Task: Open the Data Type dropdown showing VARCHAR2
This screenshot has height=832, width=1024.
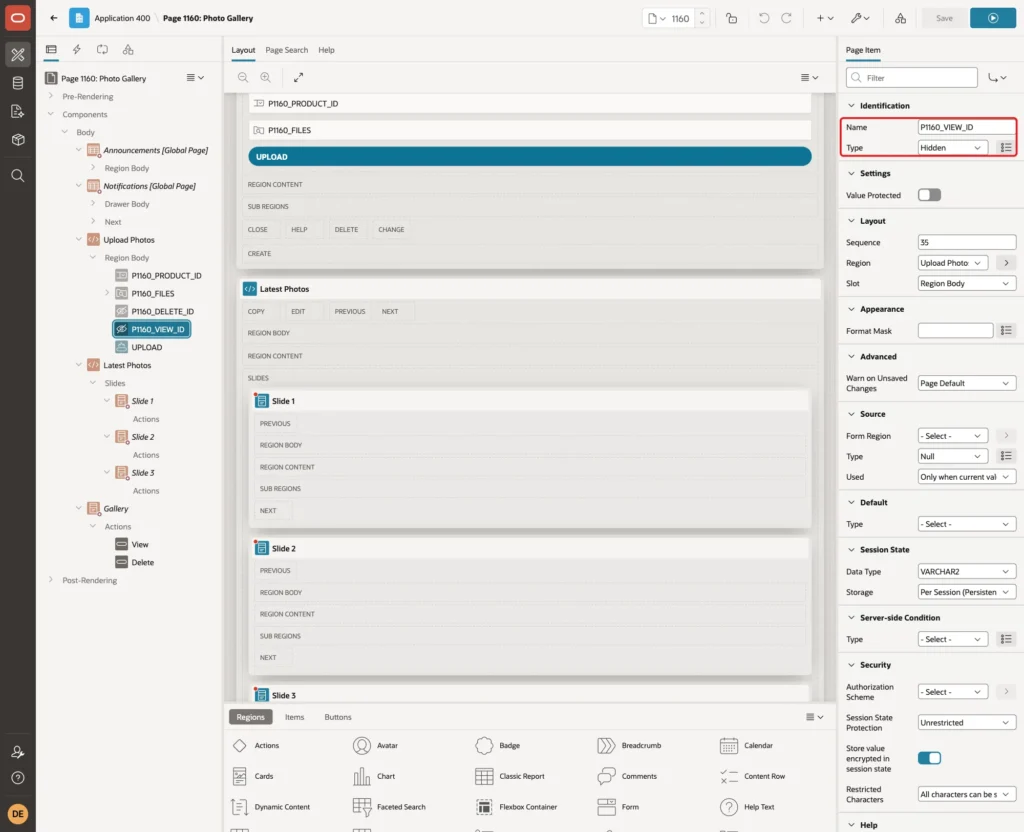Action: 967,571
